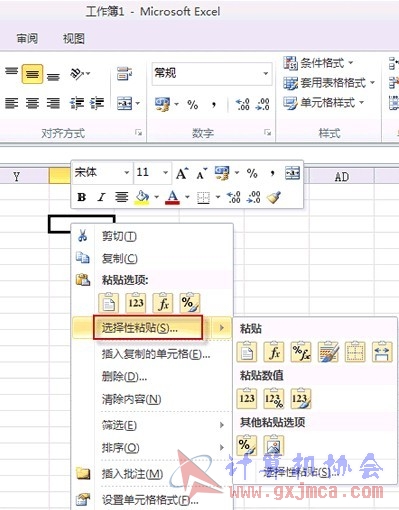
Task: Select Paste Values 123 icon under 粘贴数值
Action: [x=247, y=398]
